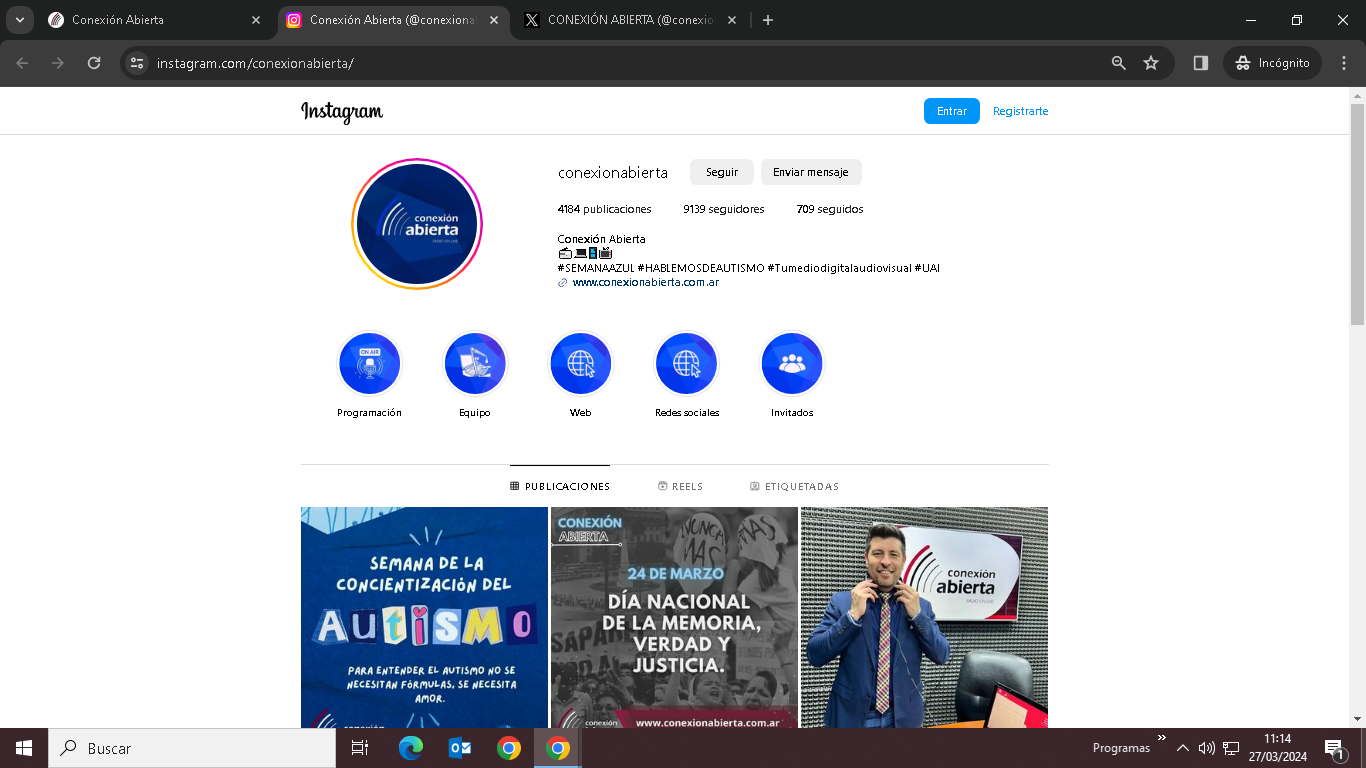This screenshot has width=1366, height=768.
Task: Switch to the Etiquetadas tab
Action: pyautogui.click(x=794, y=487)
